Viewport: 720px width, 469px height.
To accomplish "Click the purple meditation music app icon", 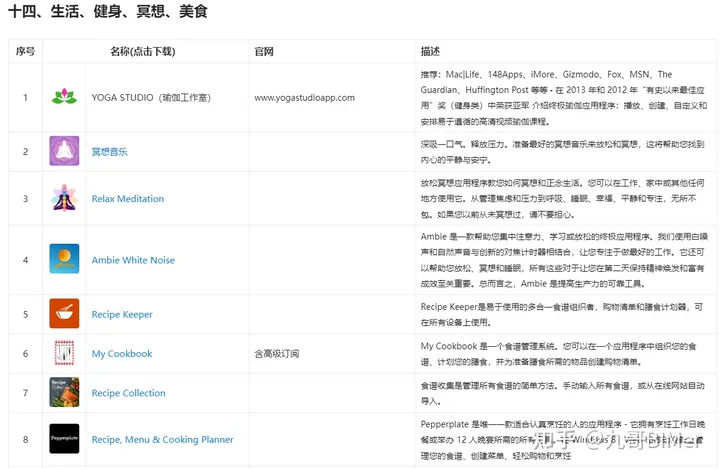I will [64, 151].
